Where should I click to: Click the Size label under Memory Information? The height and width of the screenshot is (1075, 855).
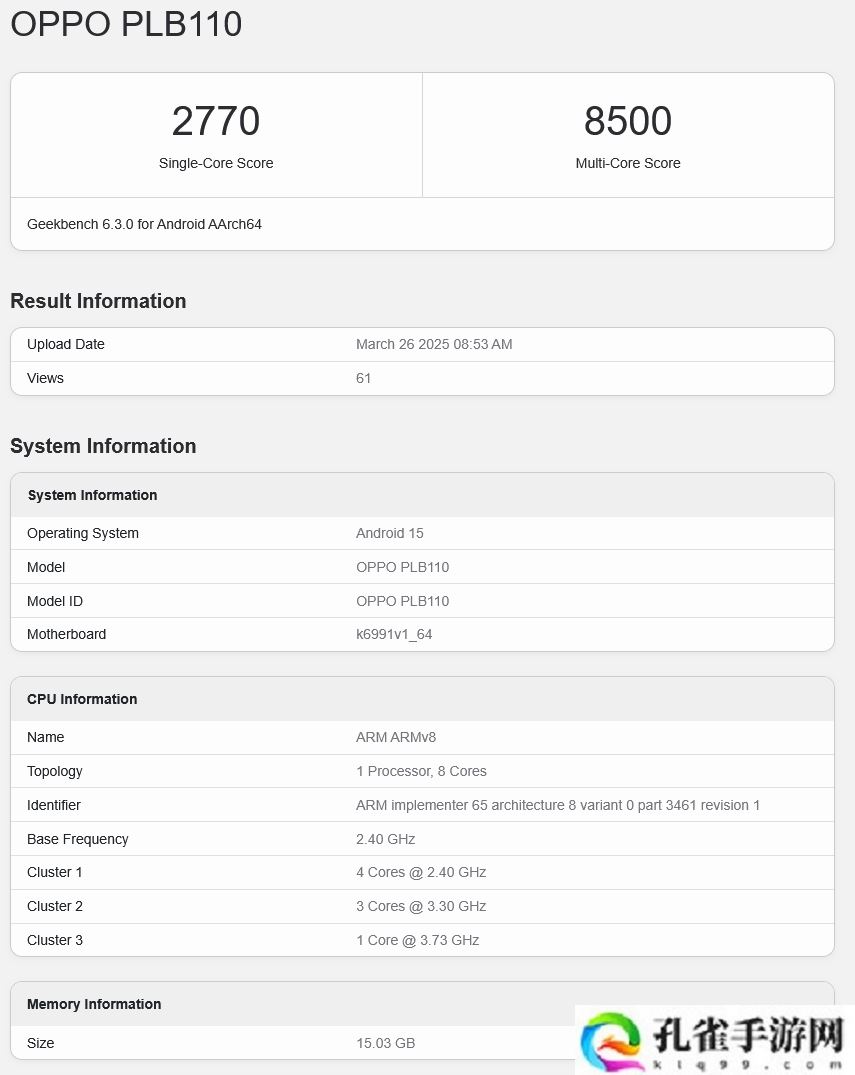pyautogui.click(x=40, y=1043)
